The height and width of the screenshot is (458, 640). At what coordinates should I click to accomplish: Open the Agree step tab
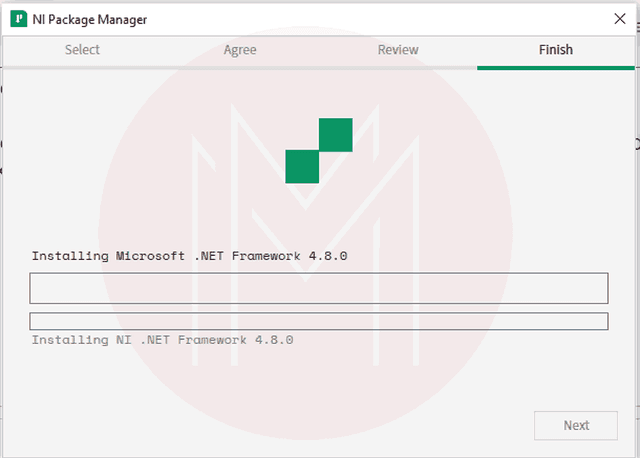click(240, 50)
